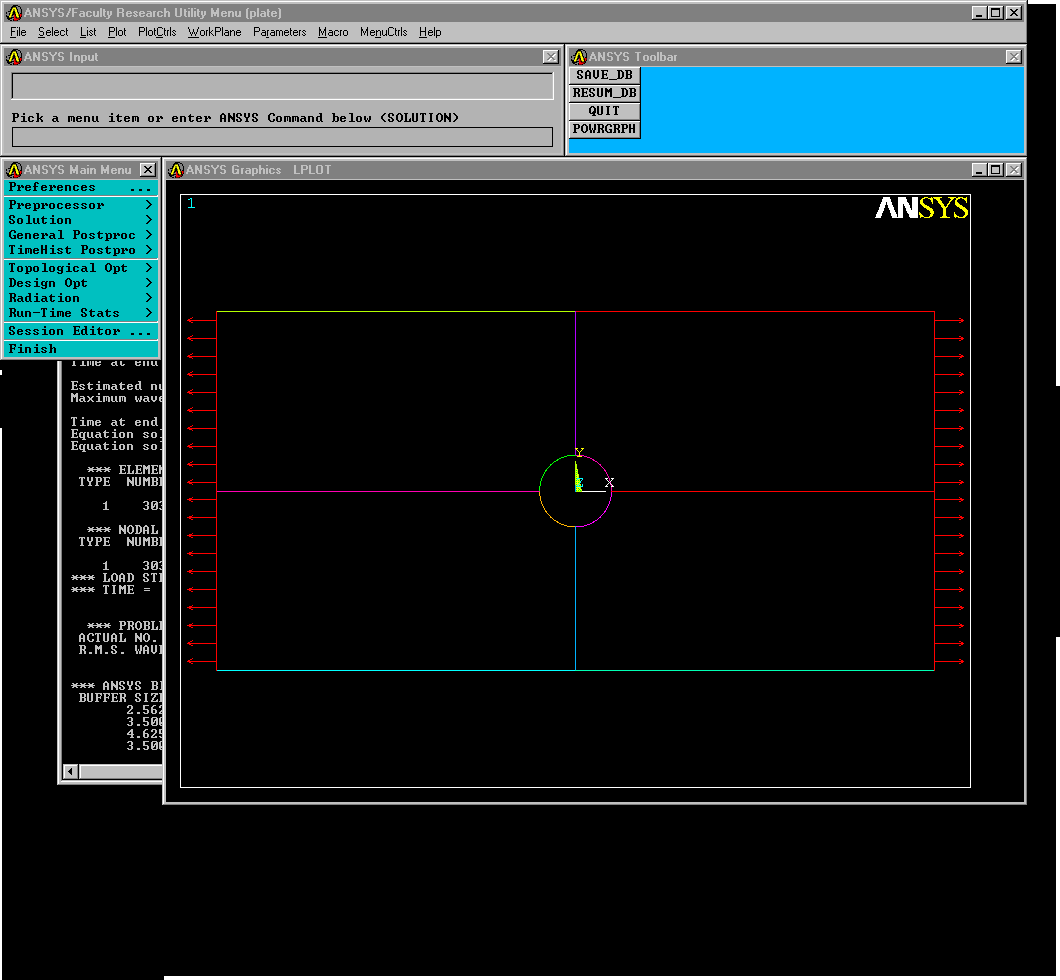
Task: Open the Help menu
Action: [x=429, y=32]
